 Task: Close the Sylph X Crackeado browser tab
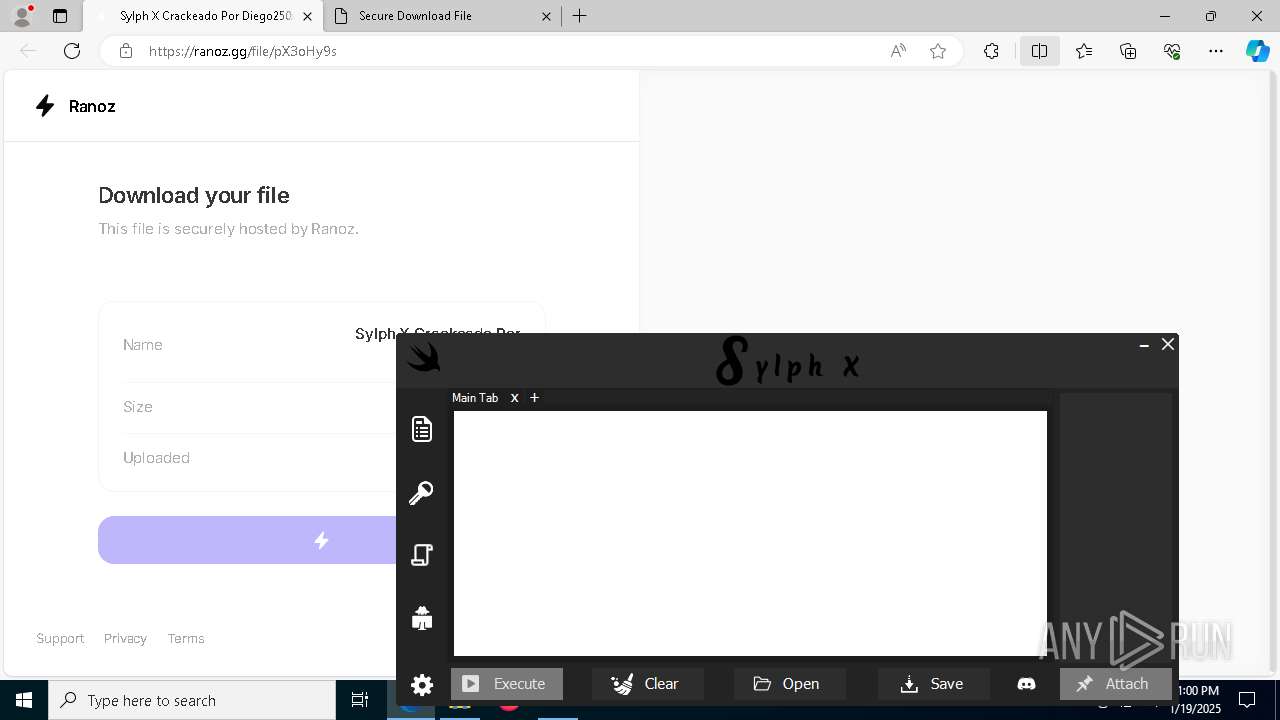(x=307, y=16)
